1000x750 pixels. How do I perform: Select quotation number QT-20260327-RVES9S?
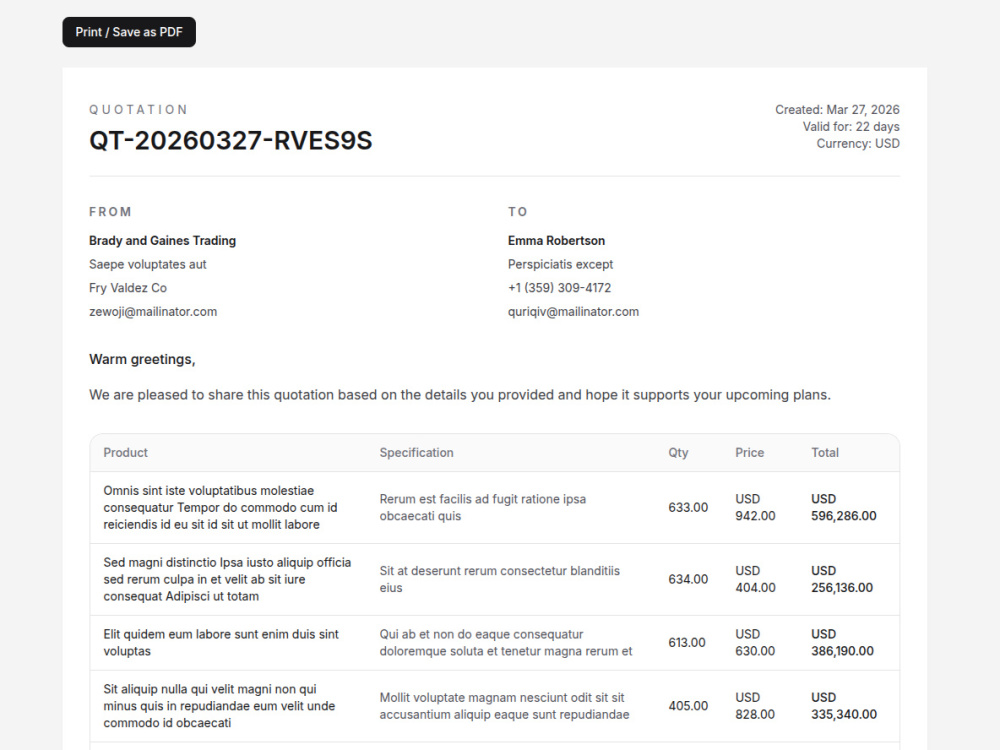230,140
